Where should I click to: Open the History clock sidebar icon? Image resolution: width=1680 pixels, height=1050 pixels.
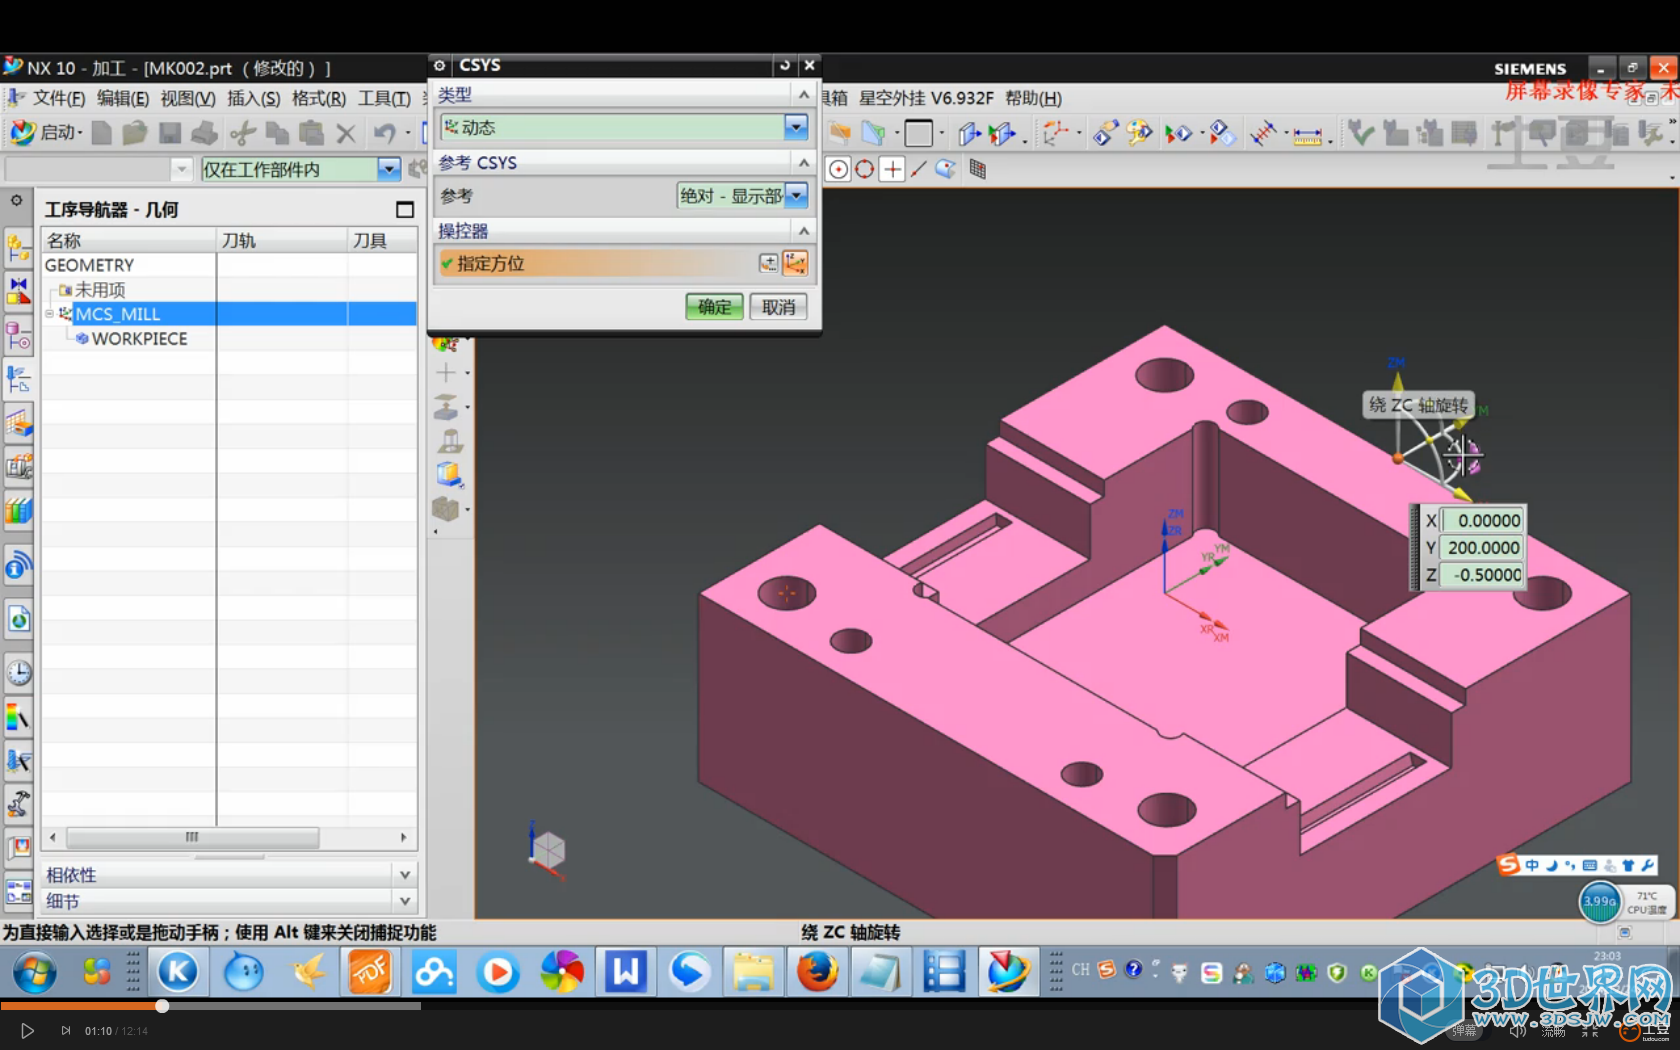(x=18, y=673)
